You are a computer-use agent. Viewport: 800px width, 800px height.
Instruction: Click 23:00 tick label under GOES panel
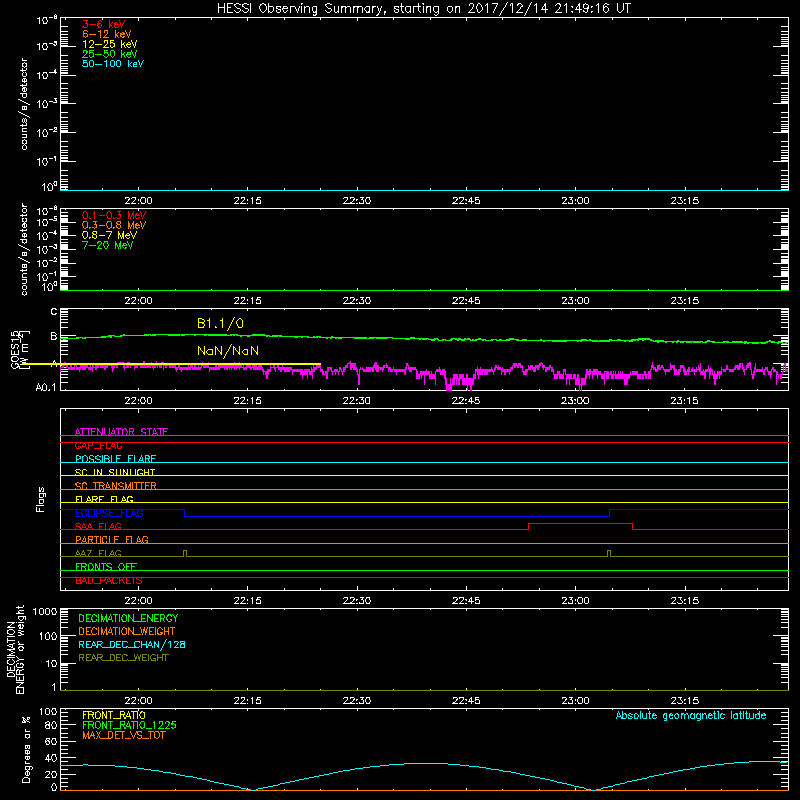tap(575, 401)
